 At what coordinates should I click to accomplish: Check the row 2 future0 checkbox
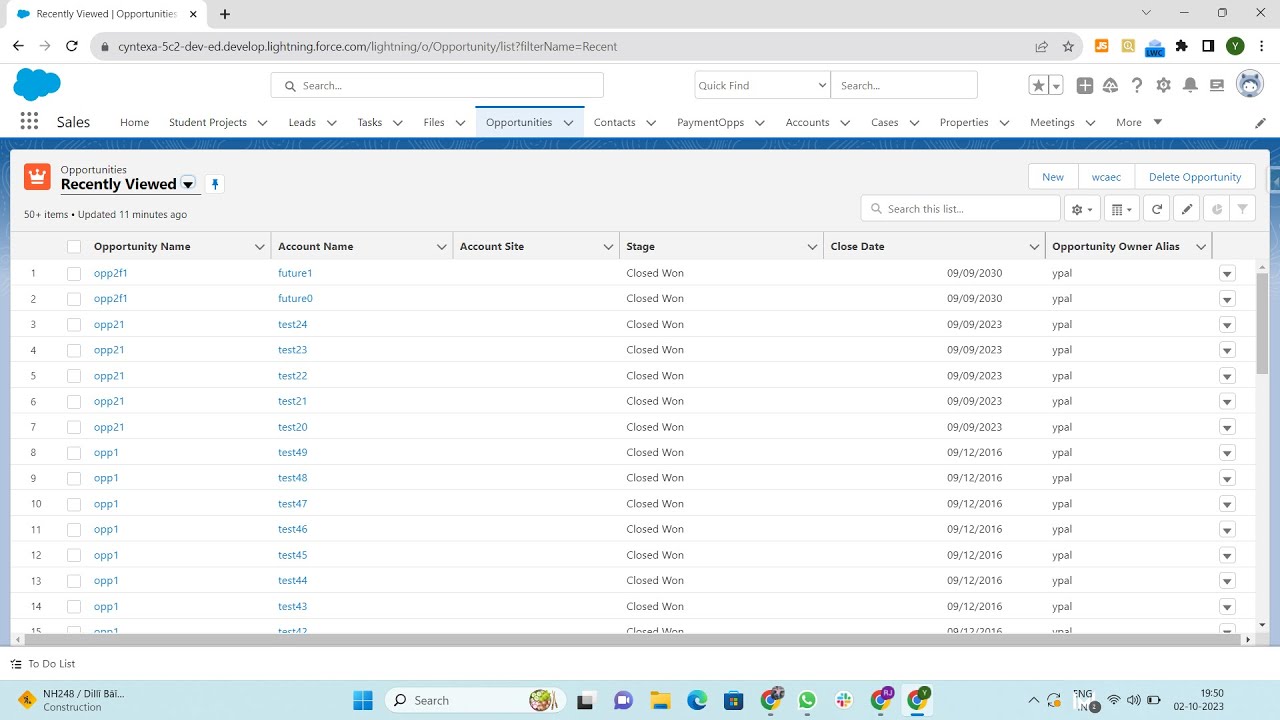point(74,299)
